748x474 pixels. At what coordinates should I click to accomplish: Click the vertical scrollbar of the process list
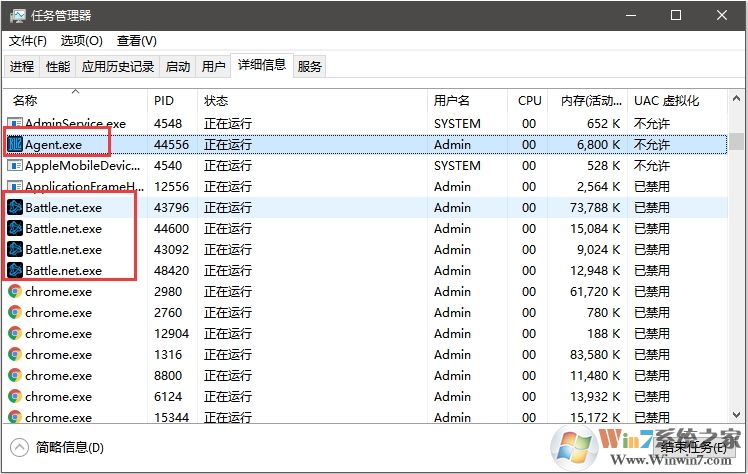(736, 260)
